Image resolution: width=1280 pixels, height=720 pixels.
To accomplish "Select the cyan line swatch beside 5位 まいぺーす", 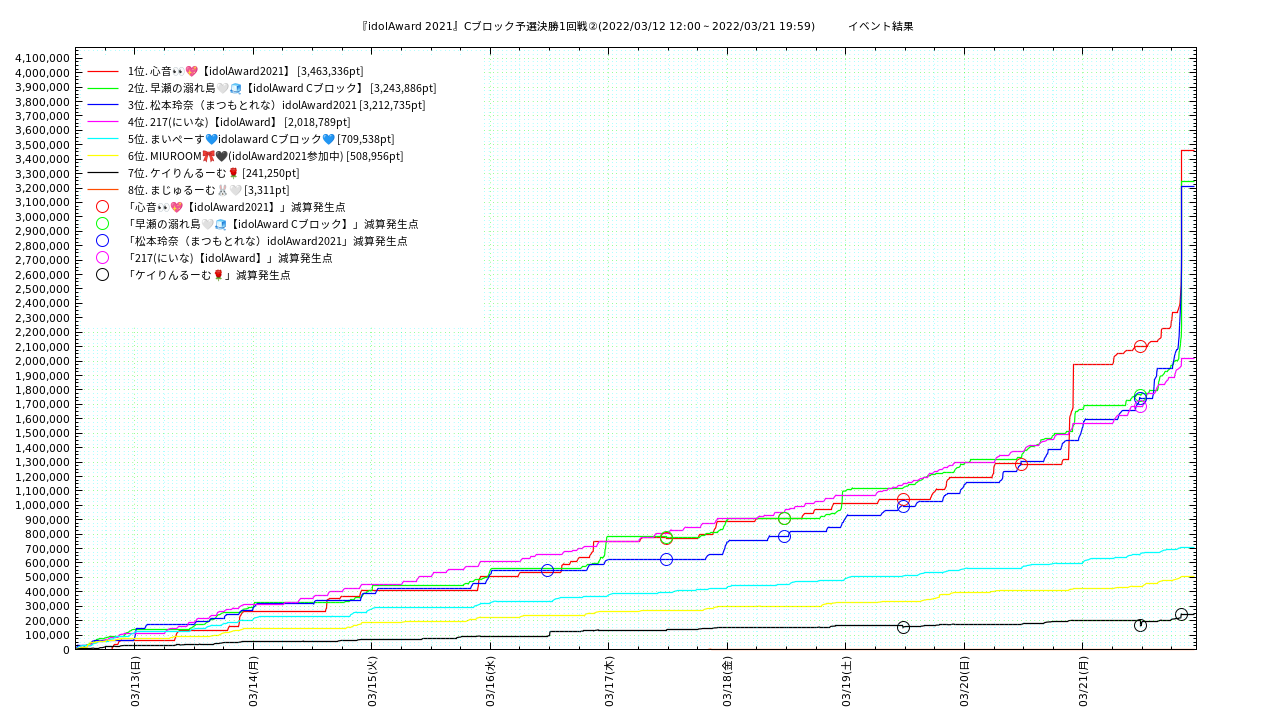I will point(102,139).
